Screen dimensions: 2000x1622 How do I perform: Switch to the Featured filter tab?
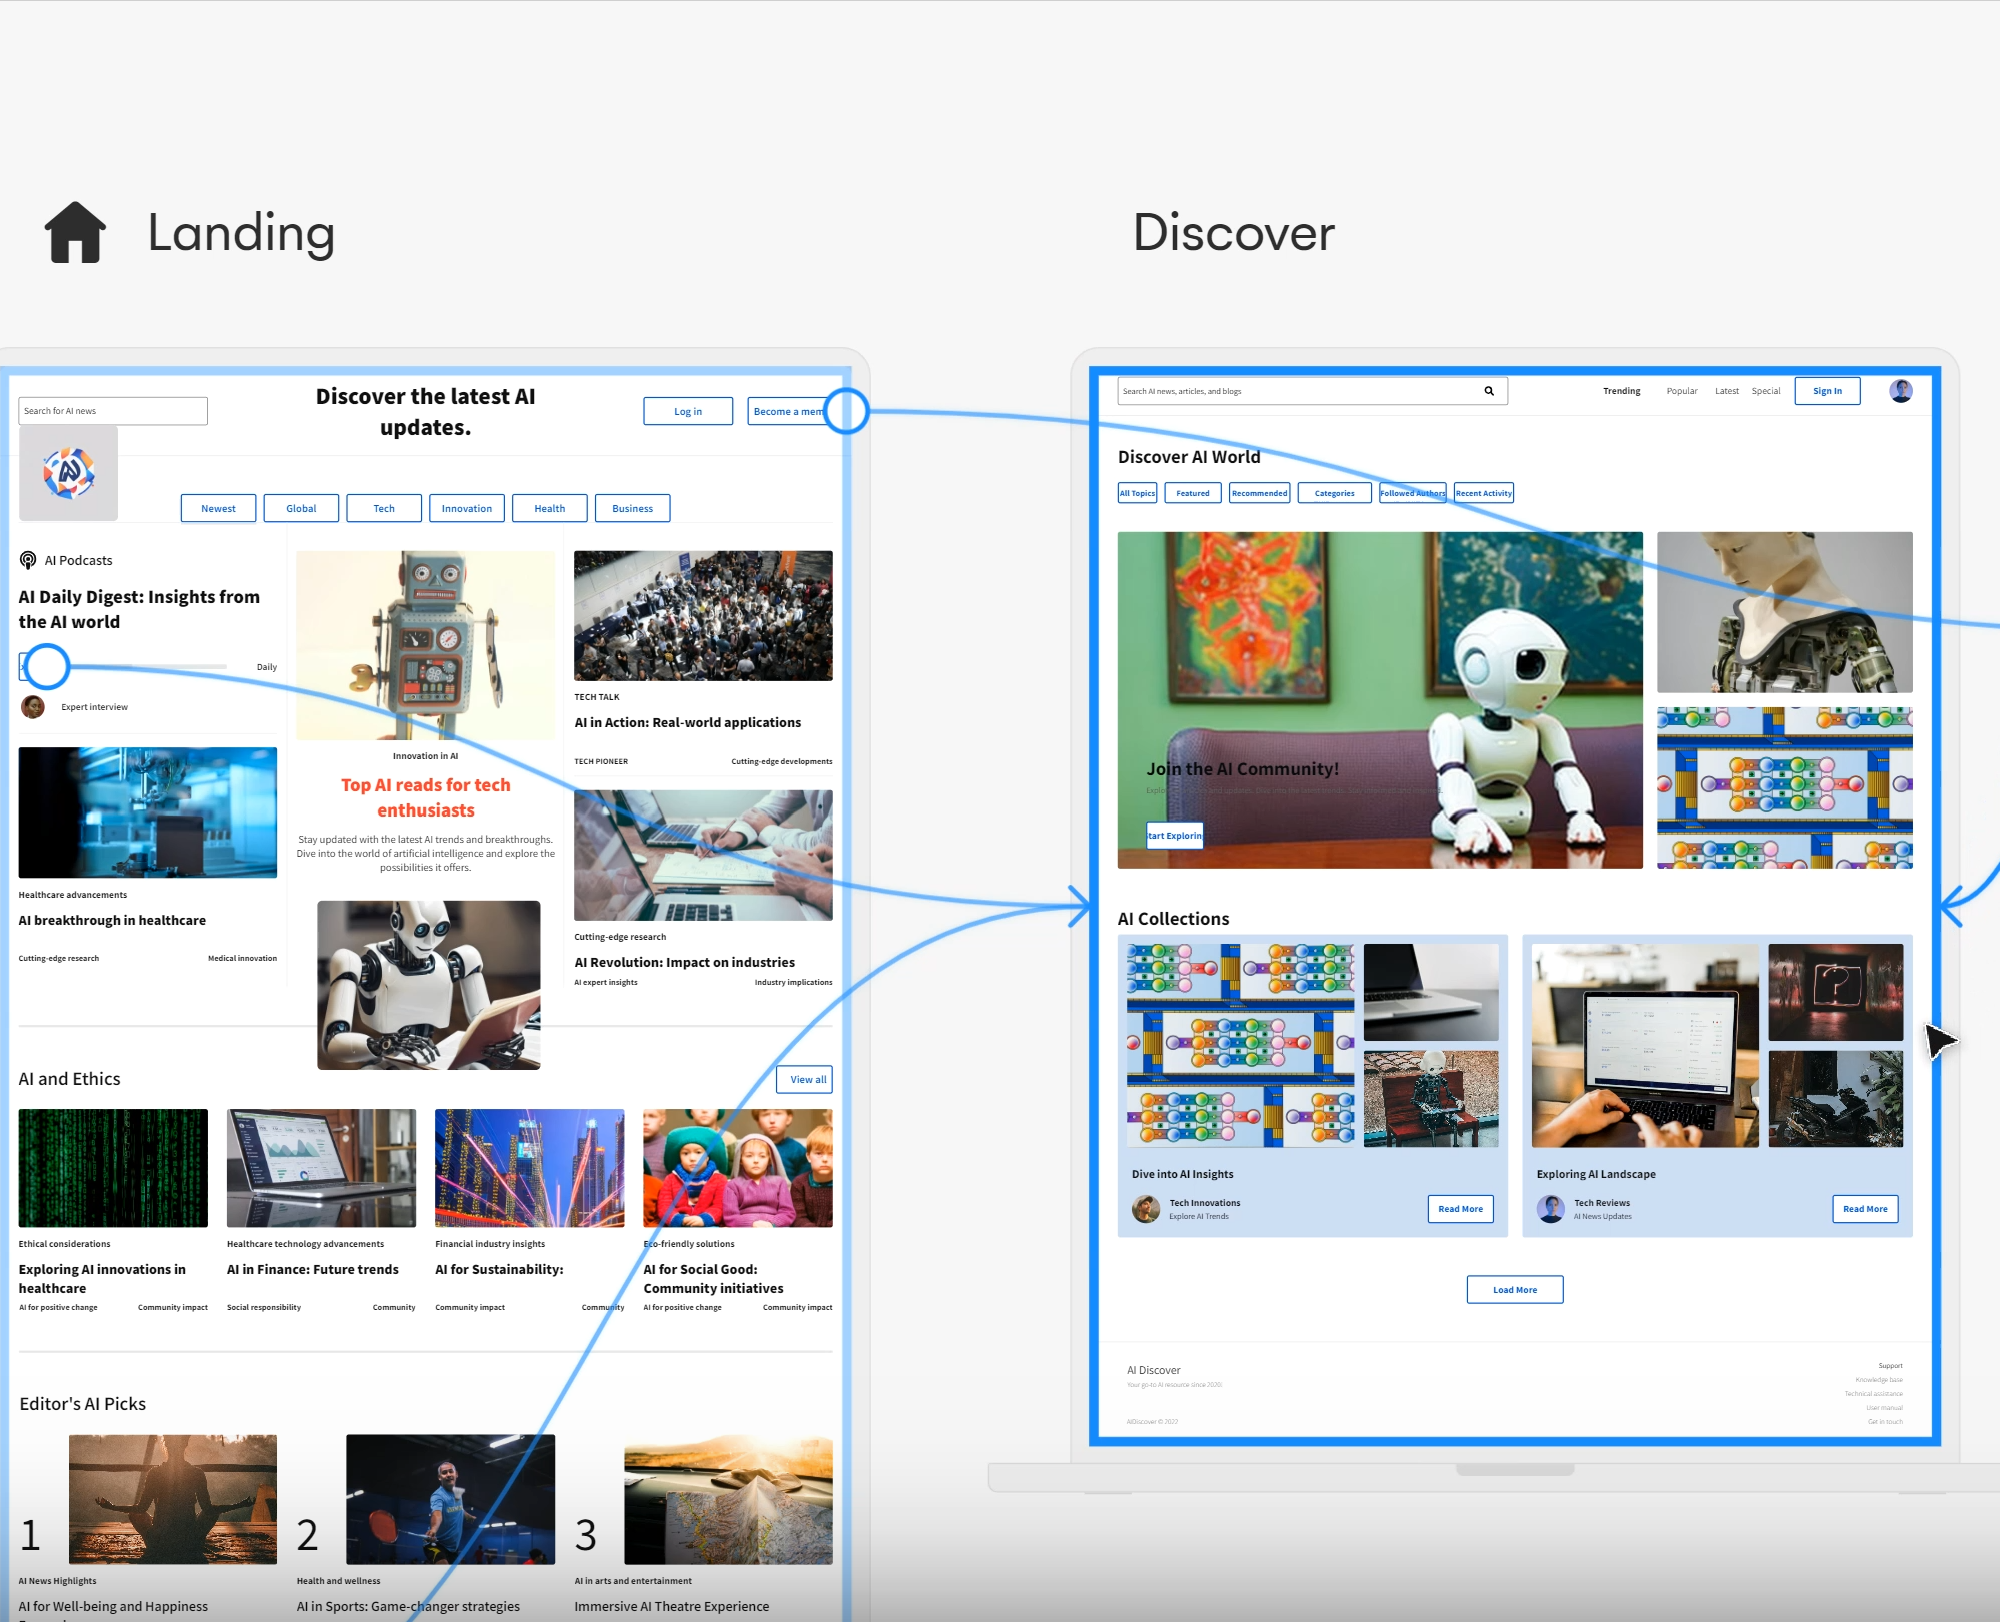point(1192,493)
